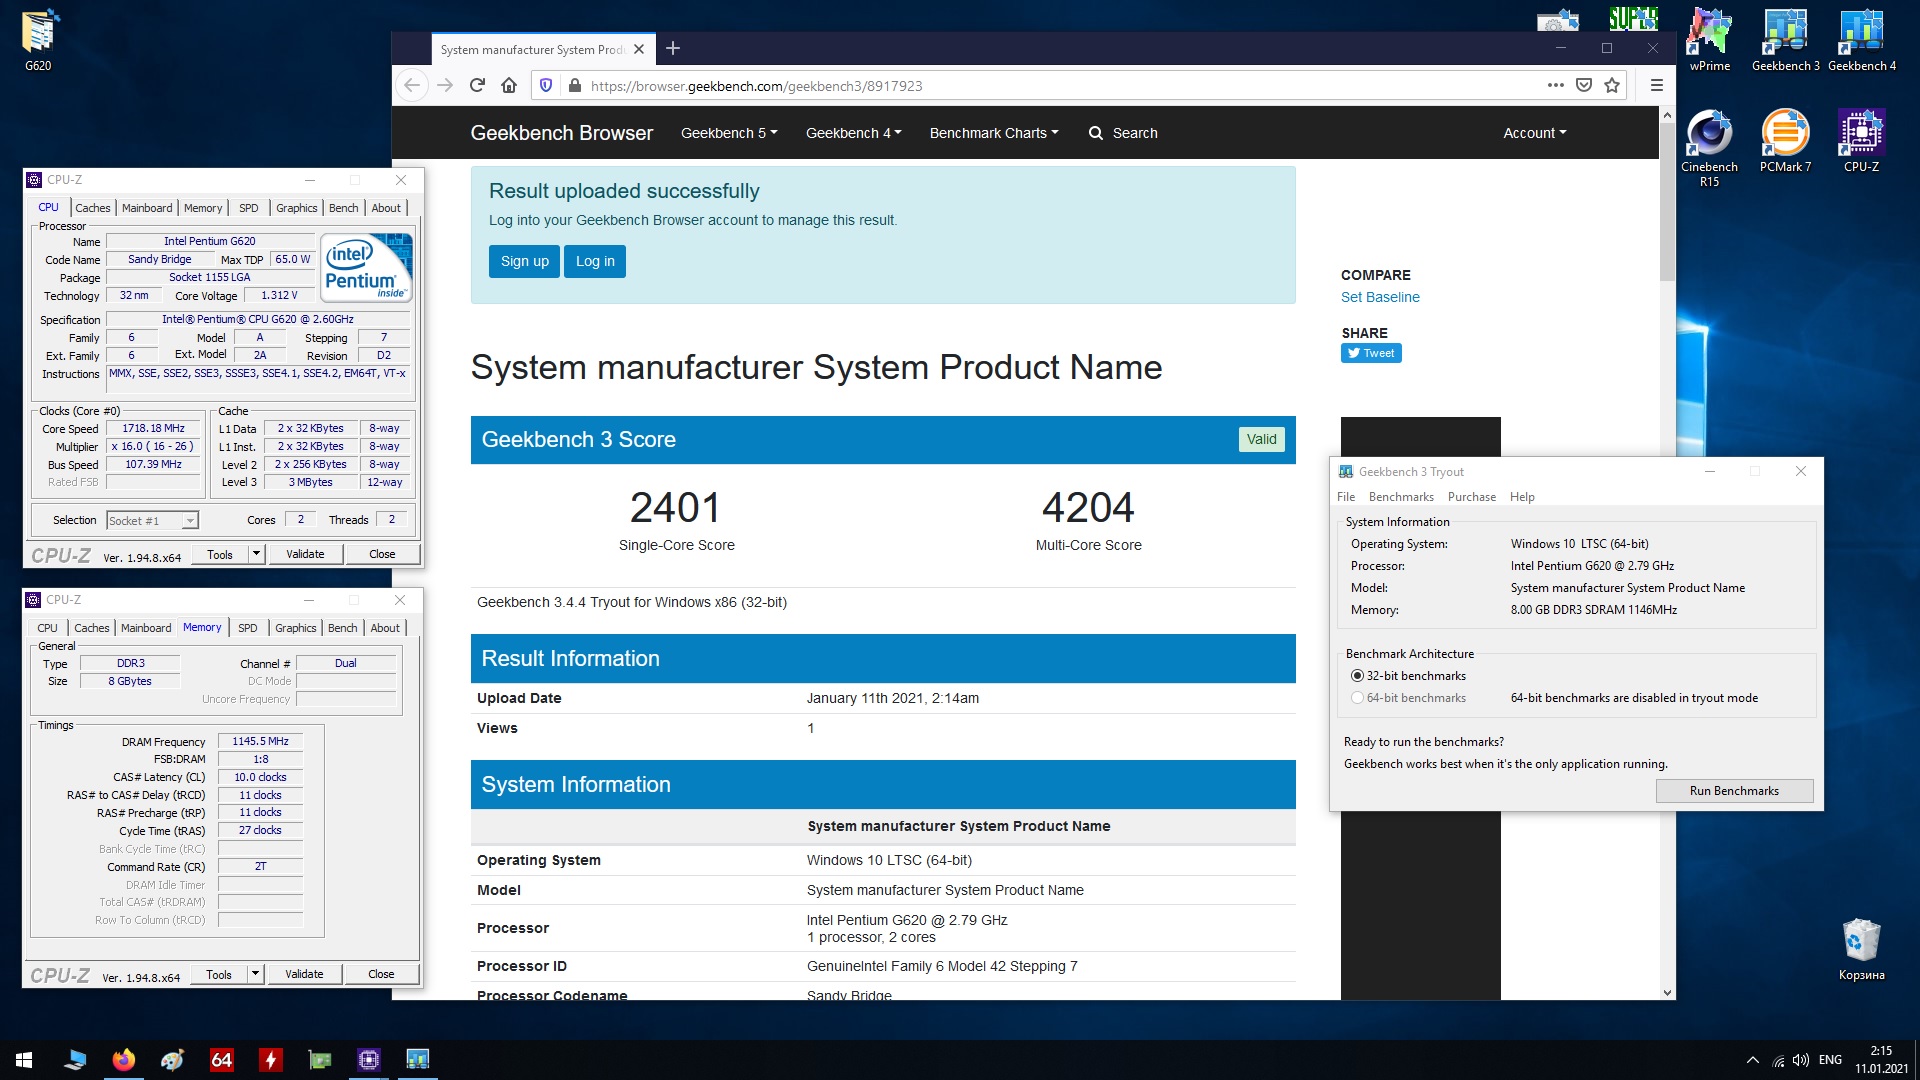Bookmark this page with star icon

1612,86
